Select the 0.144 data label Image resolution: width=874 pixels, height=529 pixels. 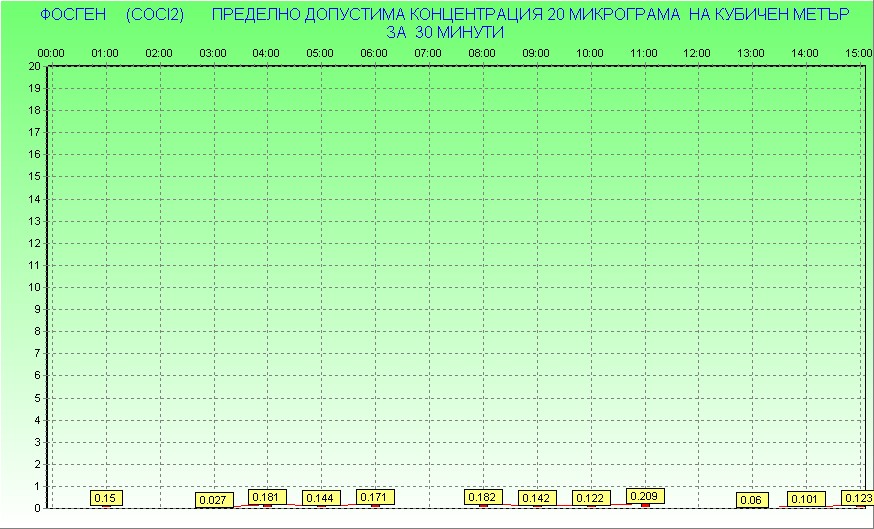(321, 498)
